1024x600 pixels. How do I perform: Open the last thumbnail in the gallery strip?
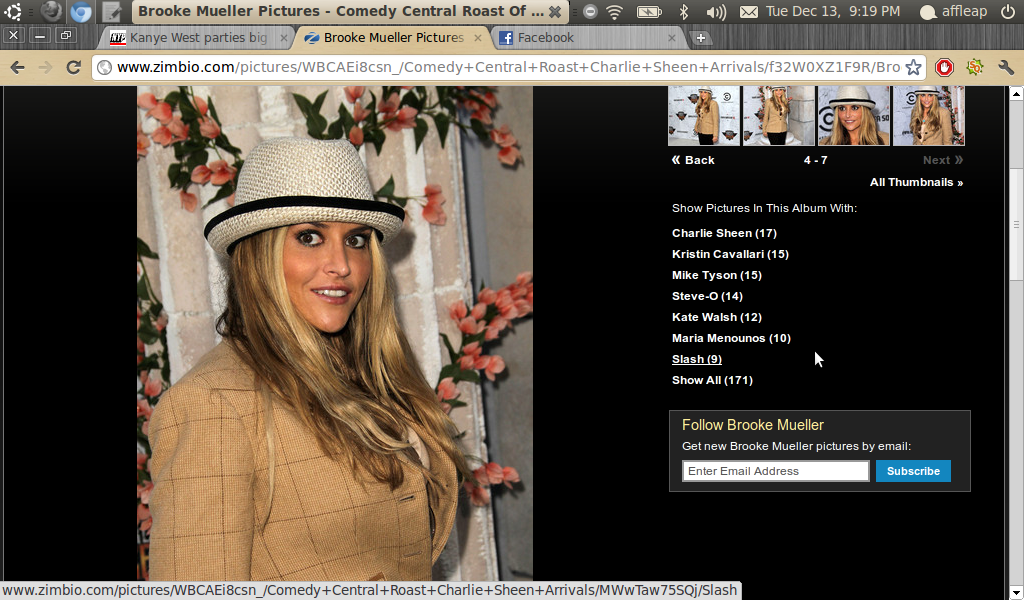pos(928,116)
